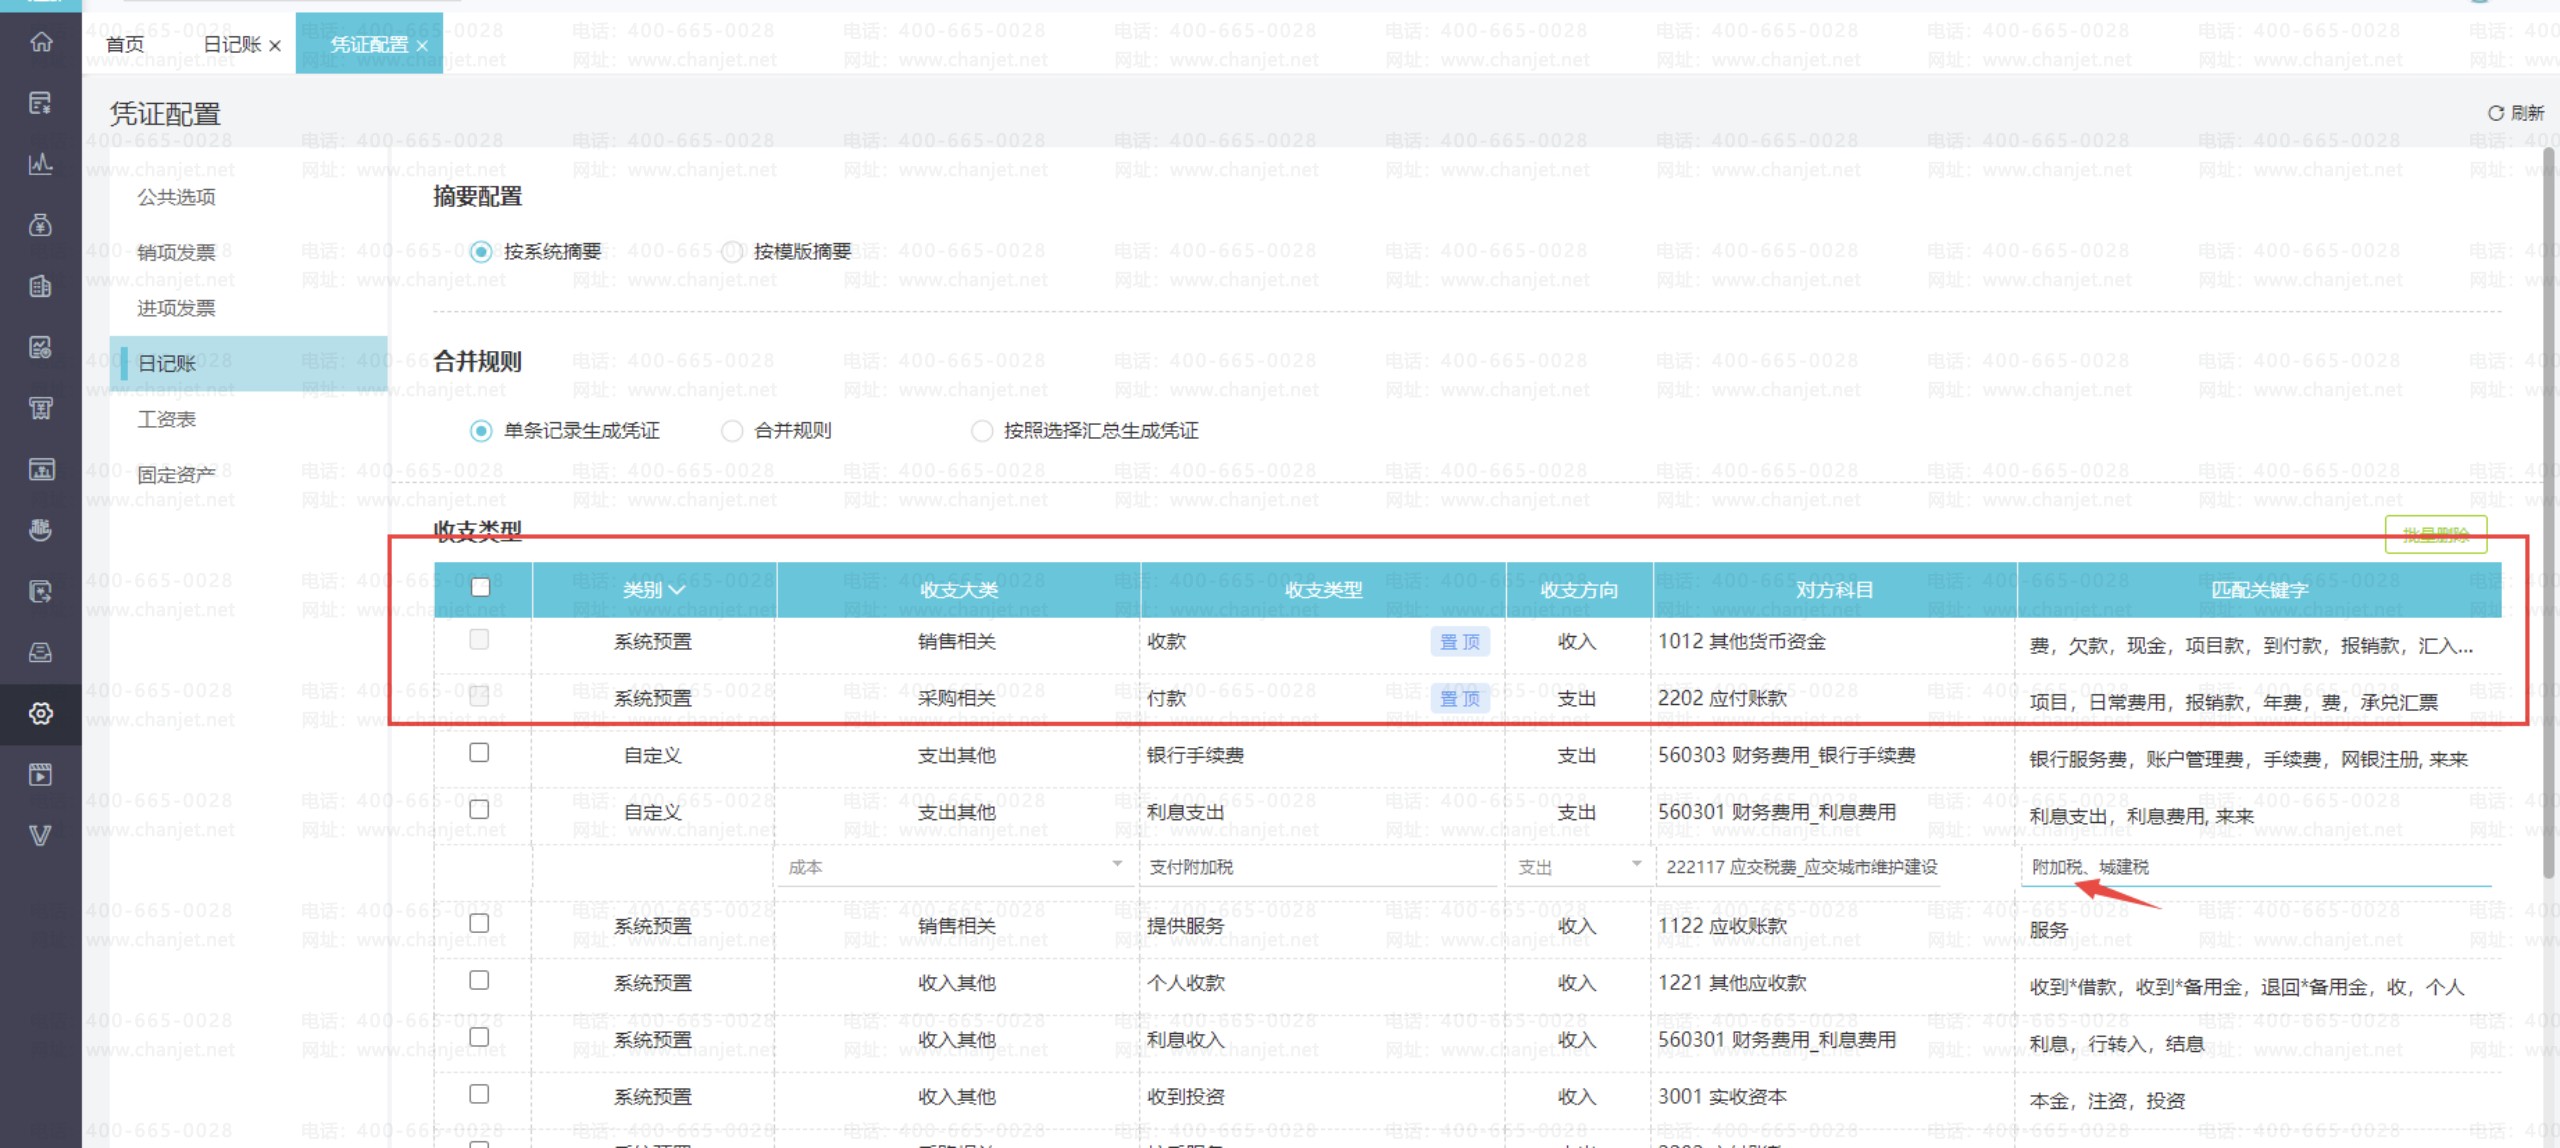Choose the 合并规则 radio button
The width and height of the screenshot is (2560, 1148).
(733, 431)
